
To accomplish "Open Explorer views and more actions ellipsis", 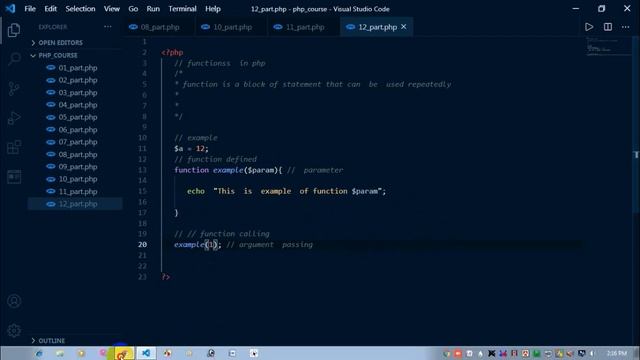I will tap(108, 27).
